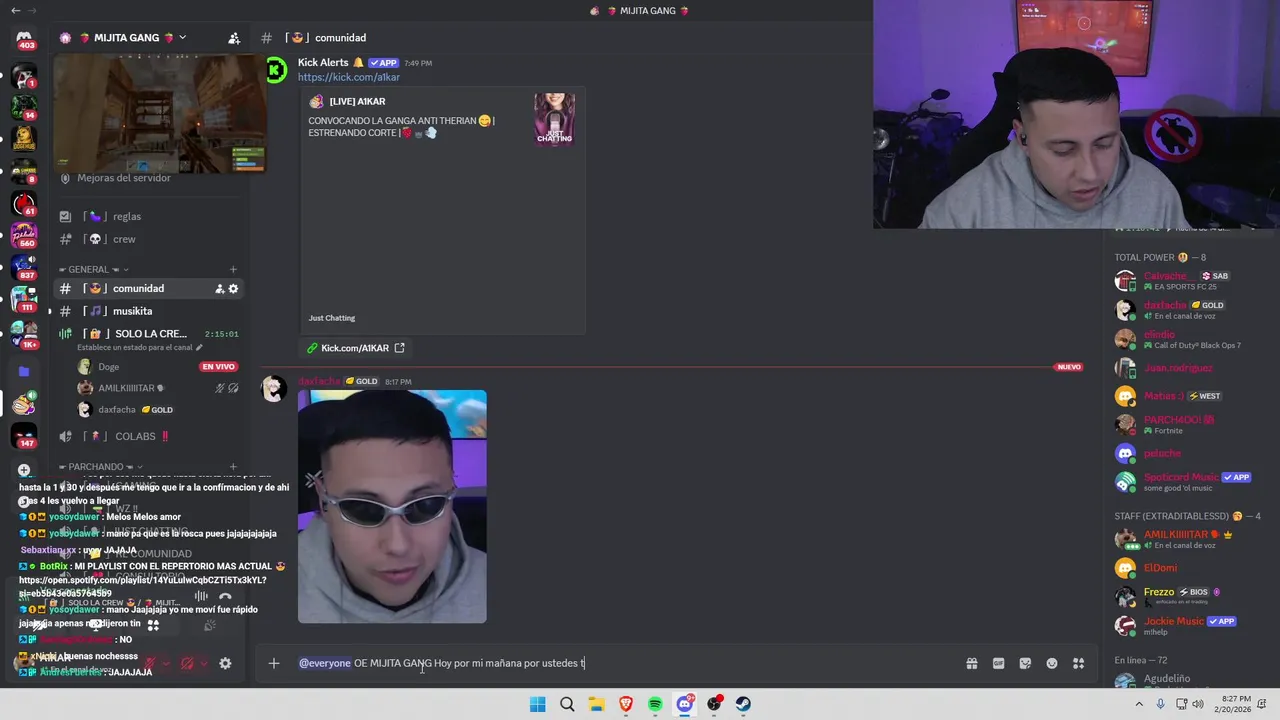Image resolution: width=1280 pixels, height=720 pixels.
Task: Click daxfacha's username in chat
Action: [319, 381]
